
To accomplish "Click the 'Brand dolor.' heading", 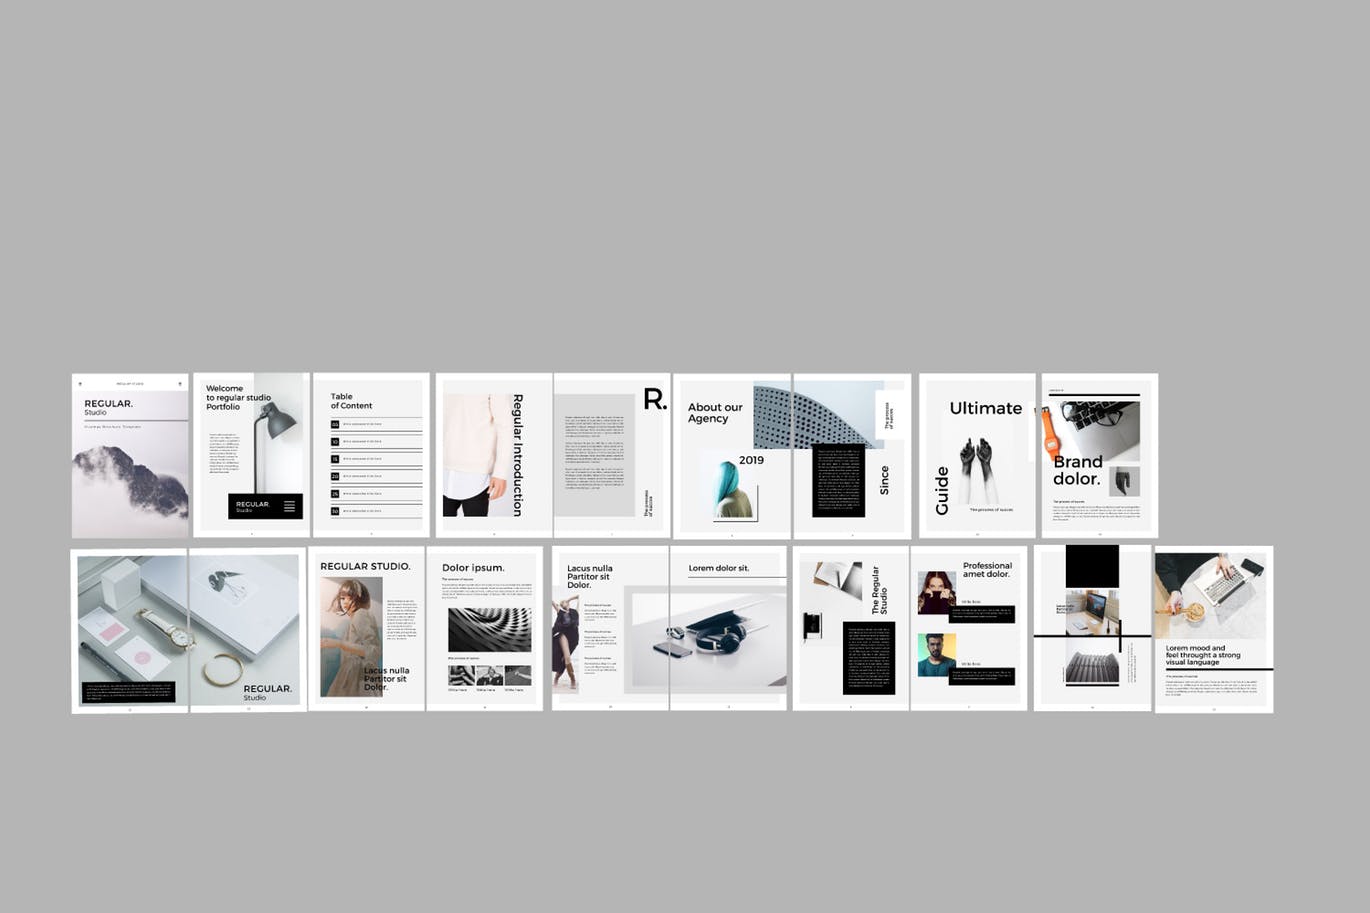I will [x=1077, y=470].
